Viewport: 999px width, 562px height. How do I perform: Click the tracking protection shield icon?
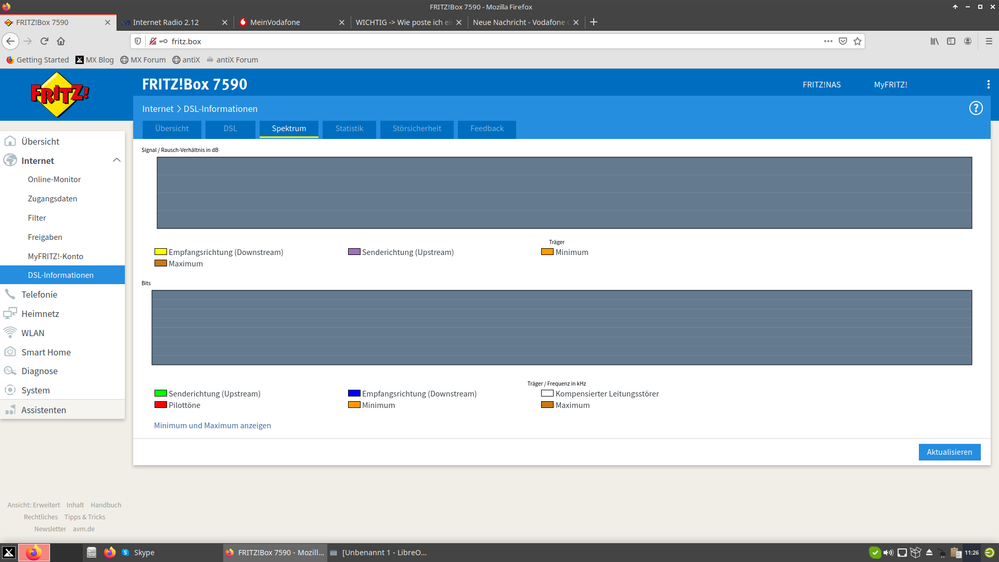138,41
